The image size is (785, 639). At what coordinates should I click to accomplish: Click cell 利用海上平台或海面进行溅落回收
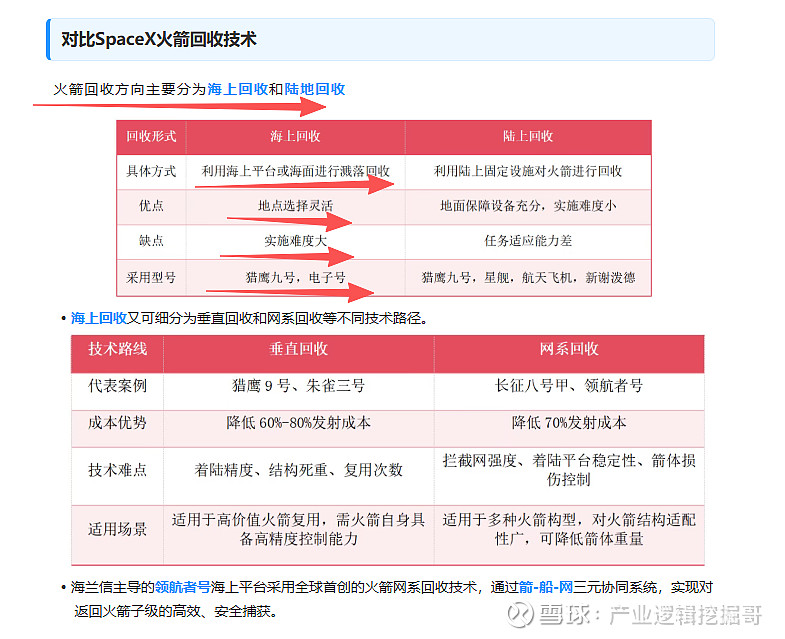tap(295, 172)
